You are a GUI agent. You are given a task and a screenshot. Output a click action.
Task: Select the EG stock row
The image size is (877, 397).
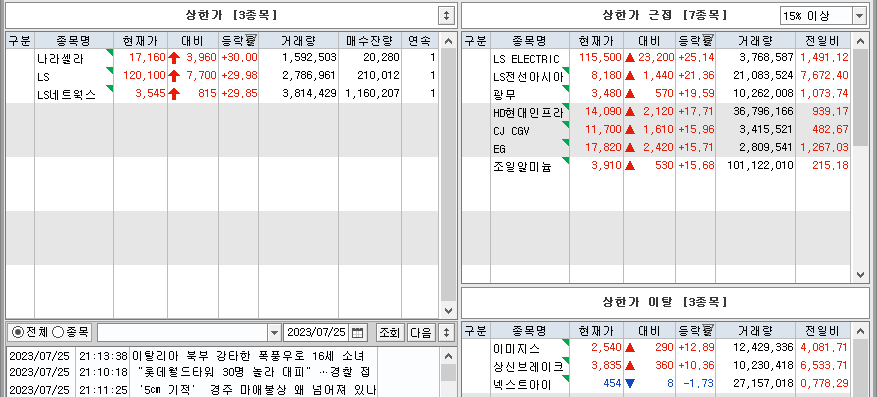(x=656, y=148)
